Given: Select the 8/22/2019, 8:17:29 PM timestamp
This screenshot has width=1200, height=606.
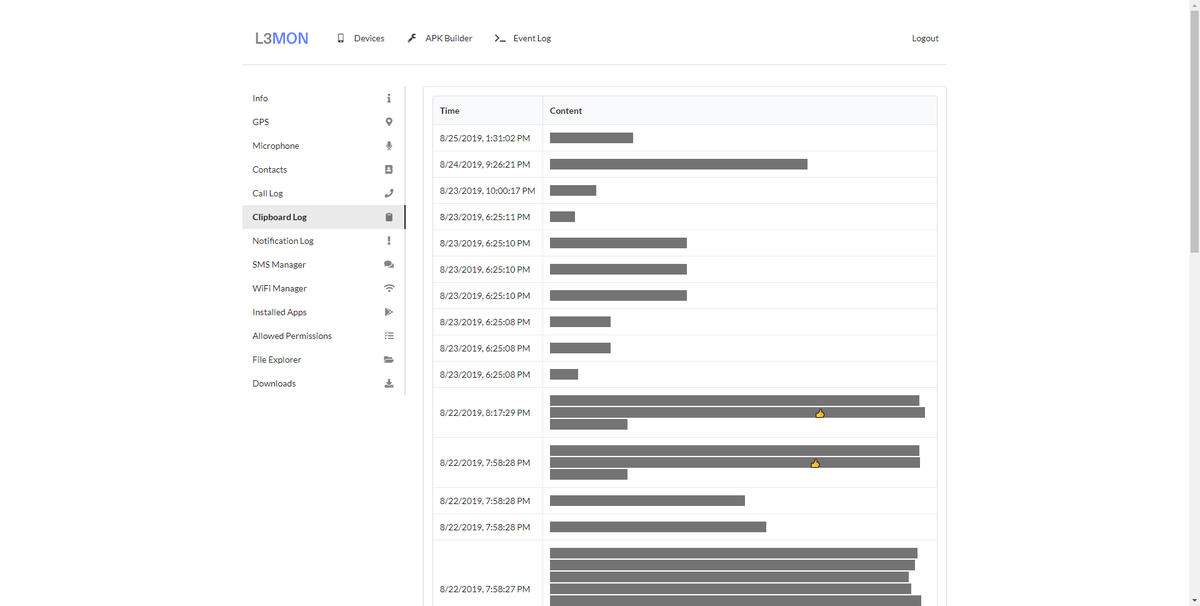Looking at the screenshot, I should (x=485, y=413).
